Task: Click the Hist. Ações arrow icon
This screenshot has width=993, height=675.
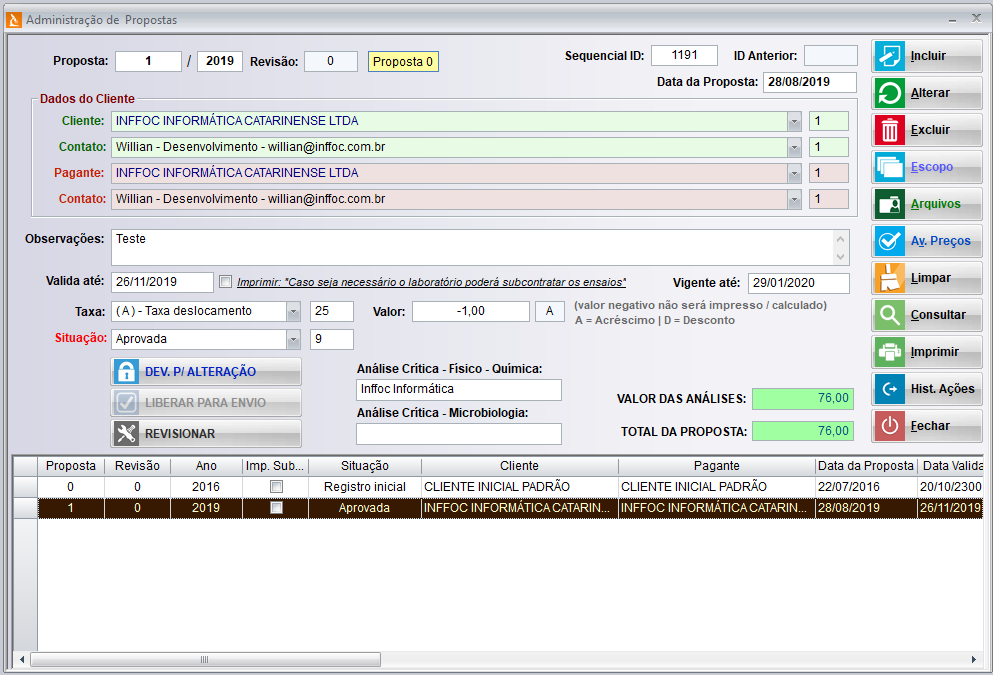Action: 889,389
